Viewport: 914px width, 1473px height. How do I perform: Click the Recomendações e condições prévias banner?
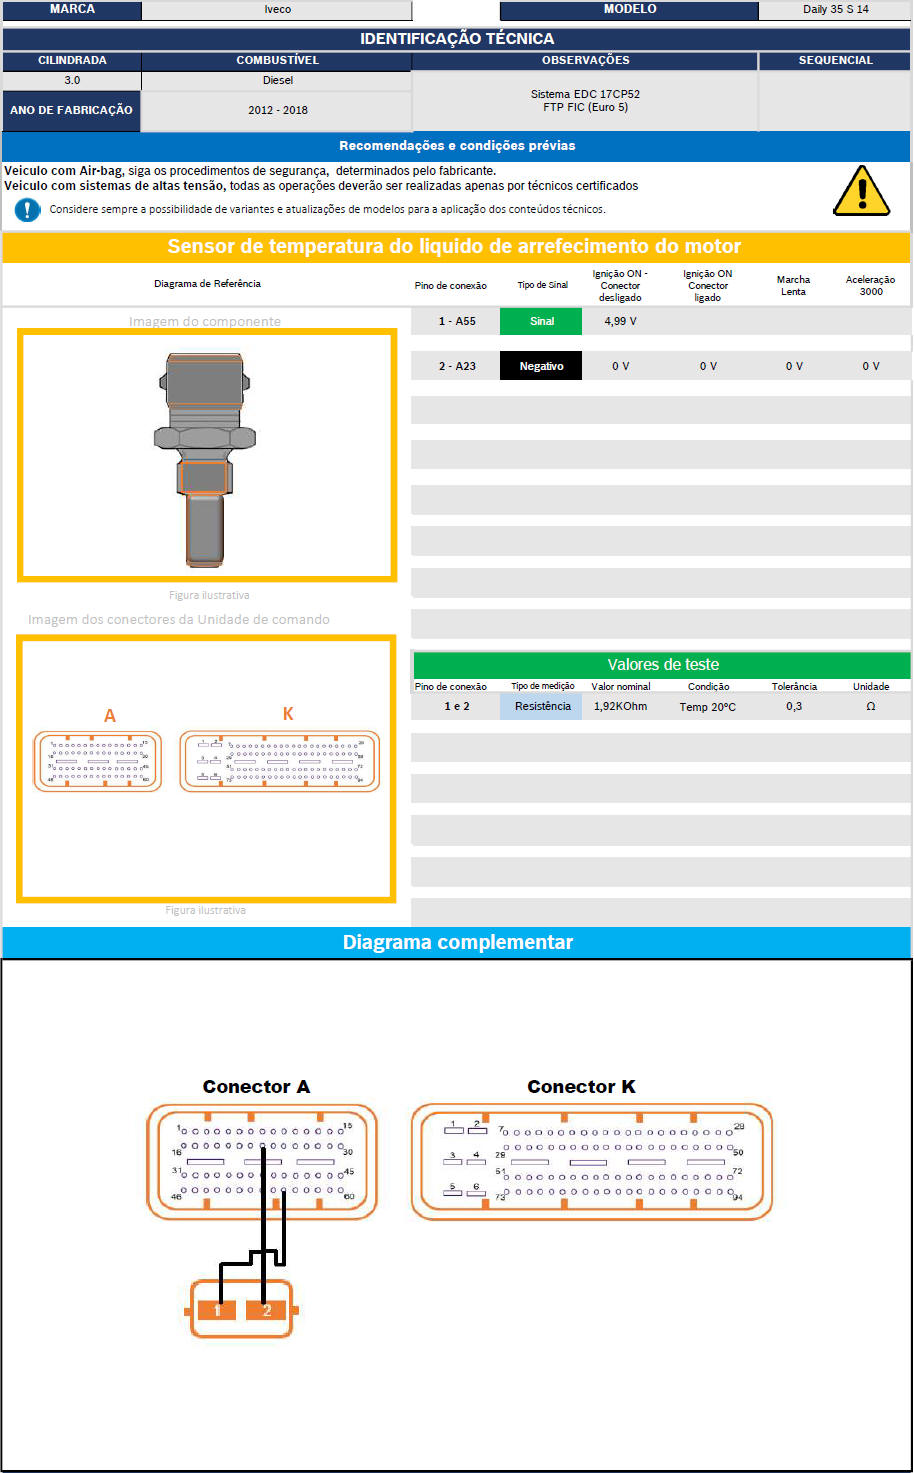pyautogui.click(x=457, y=146)
